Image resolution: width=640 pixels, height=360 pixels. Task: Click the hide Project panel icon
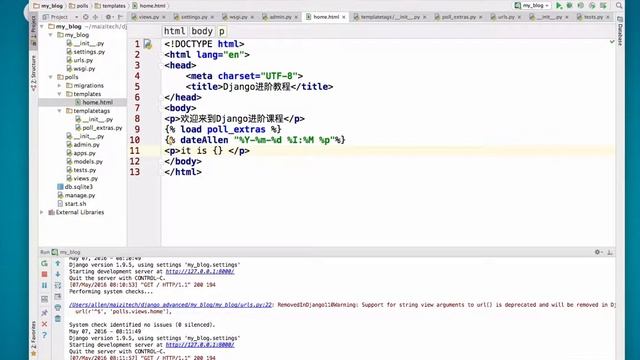click(120, 17)
